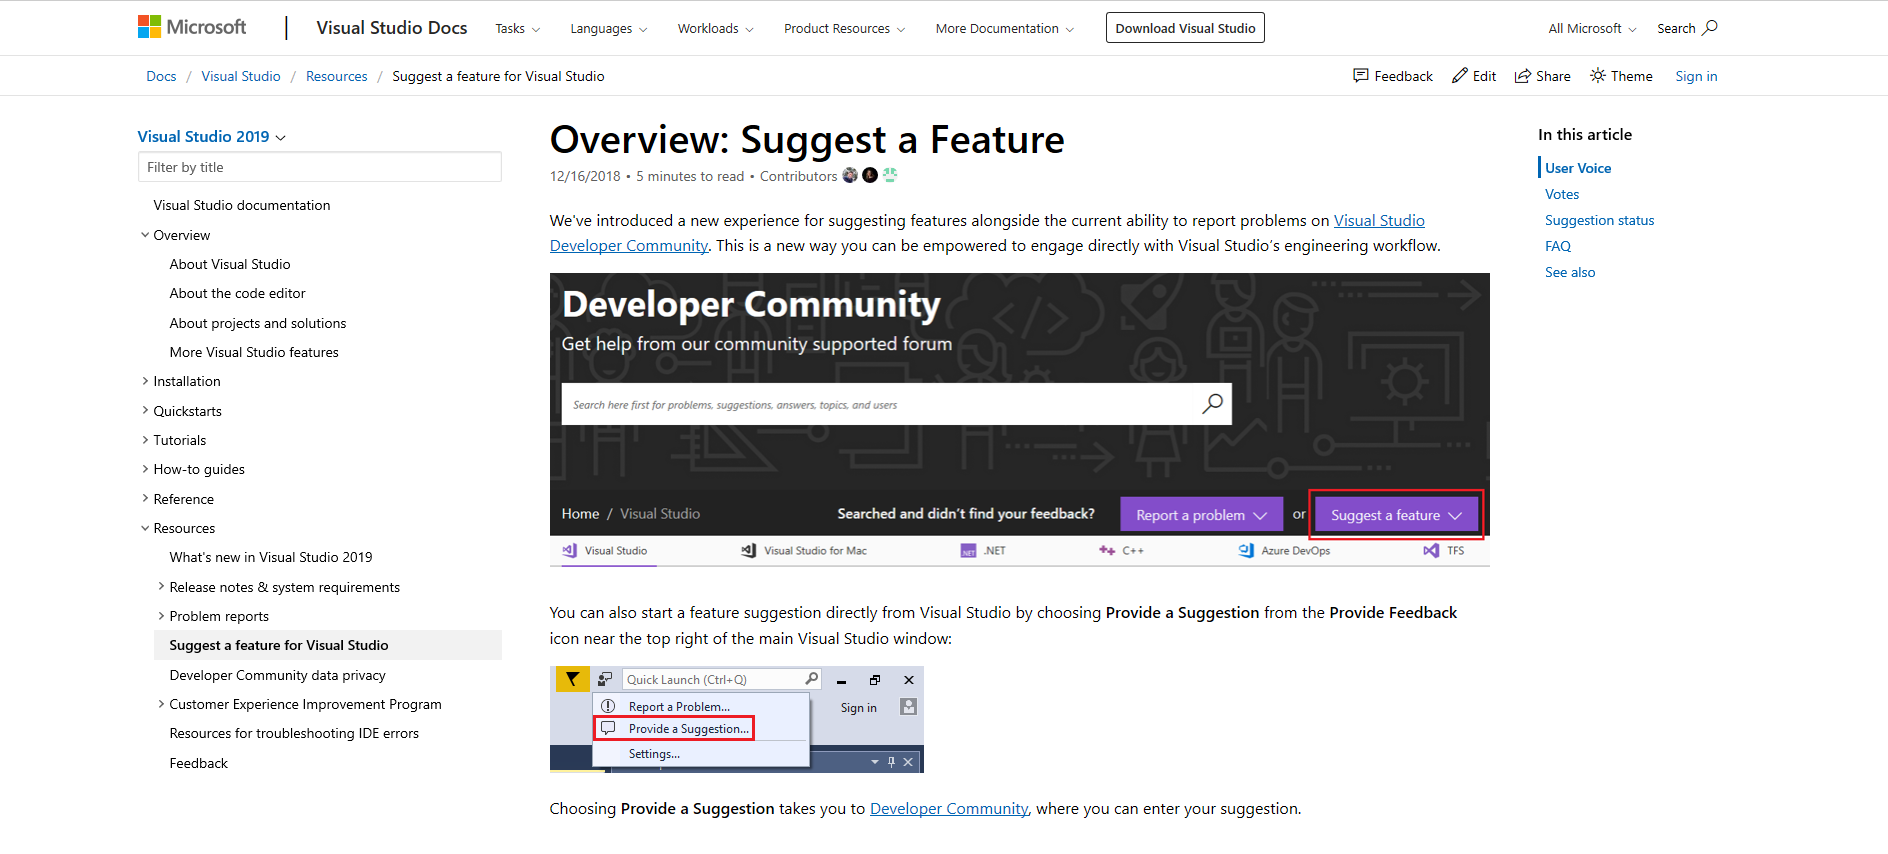Screen dimensions: 1888x854
Task: Open Feedback from the action bar
Action: (1392, 76)
